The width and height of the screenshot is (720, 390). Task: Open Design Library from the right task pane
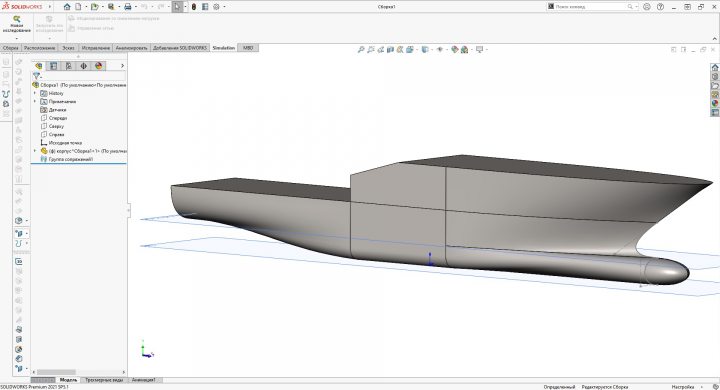tap(715, 77)
